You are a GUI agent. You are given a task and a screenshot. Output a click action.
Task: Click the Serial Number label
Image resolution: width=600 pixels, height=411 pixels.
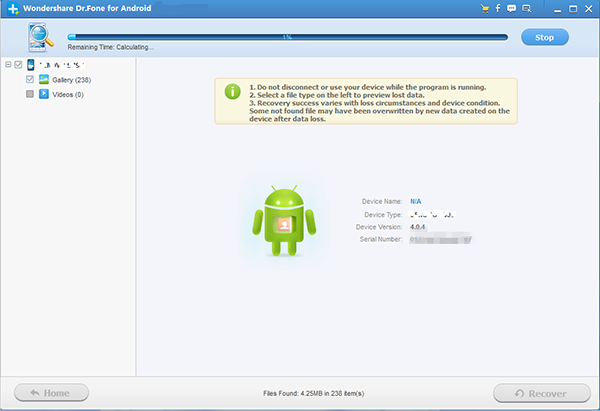pyautogui.click(x=381, y=239)
